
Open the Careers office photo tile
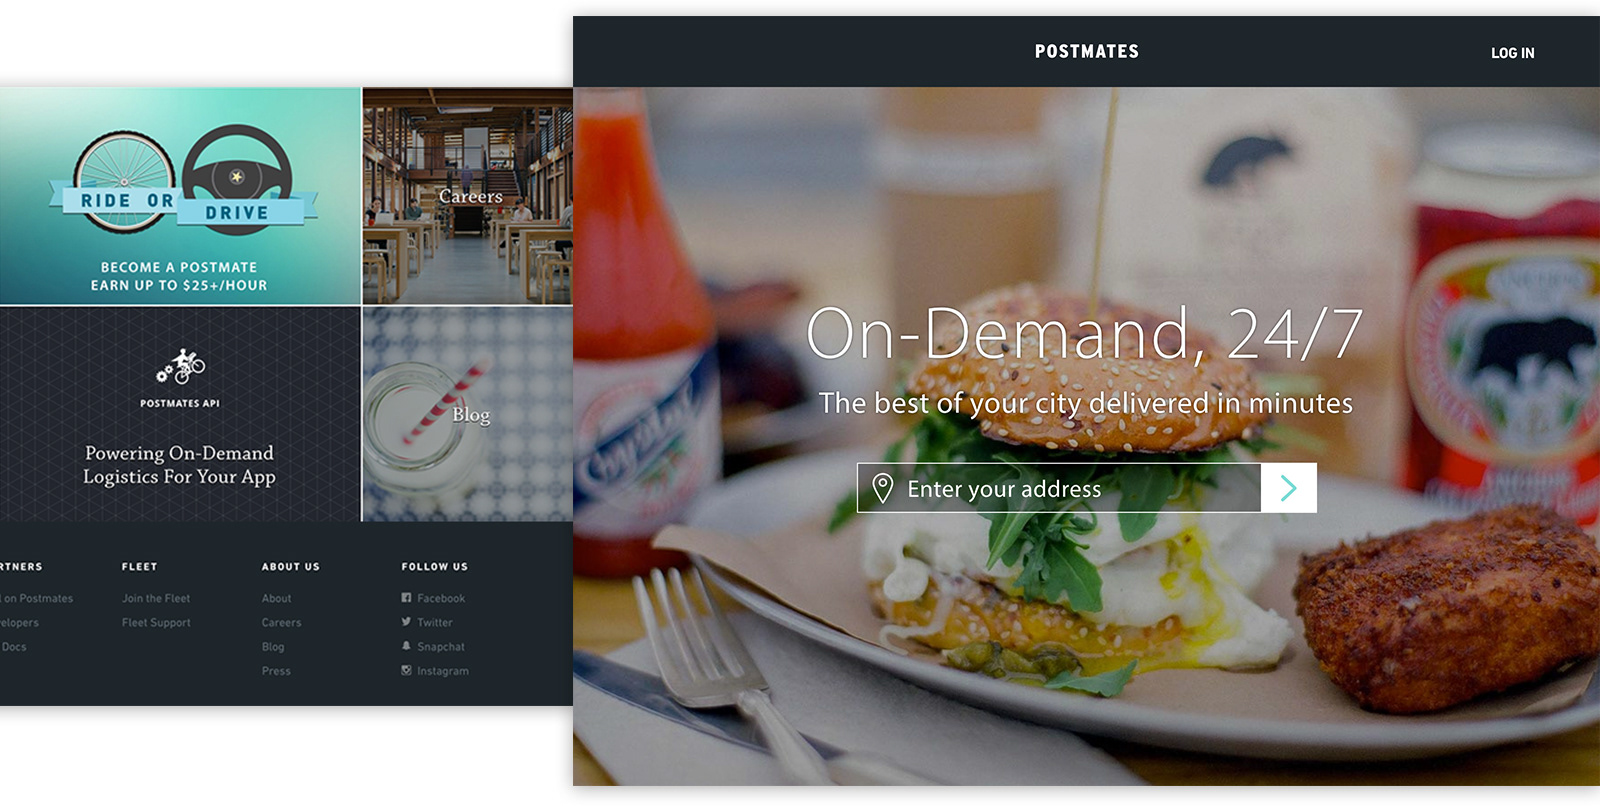click(x=467, y=196)
